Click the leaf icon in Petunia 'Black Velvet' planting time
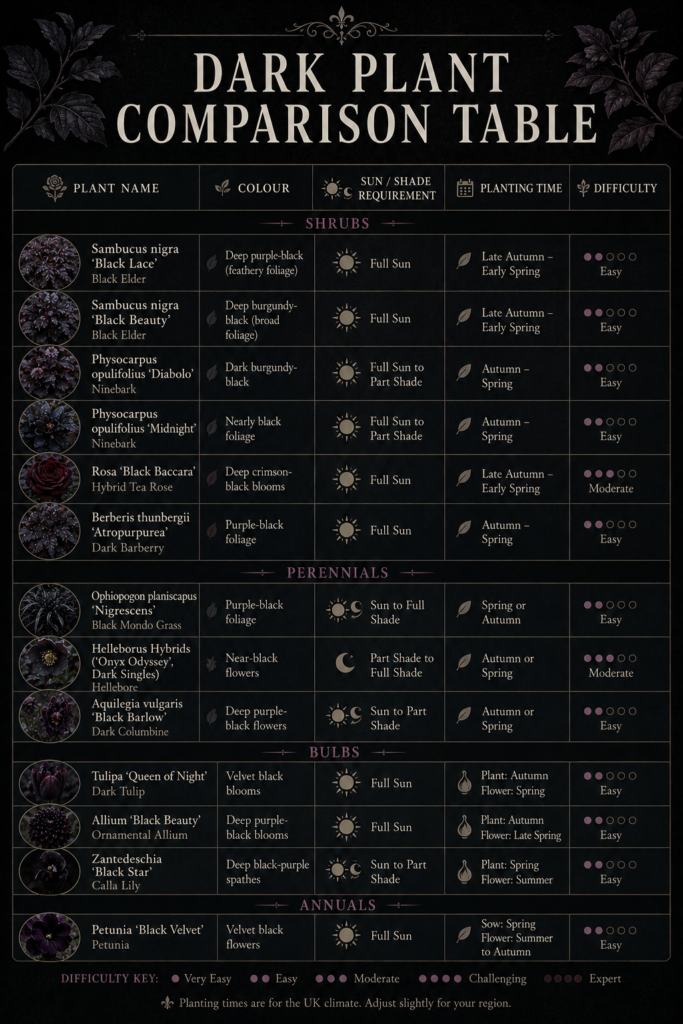683x1024 pixels. 464,935
